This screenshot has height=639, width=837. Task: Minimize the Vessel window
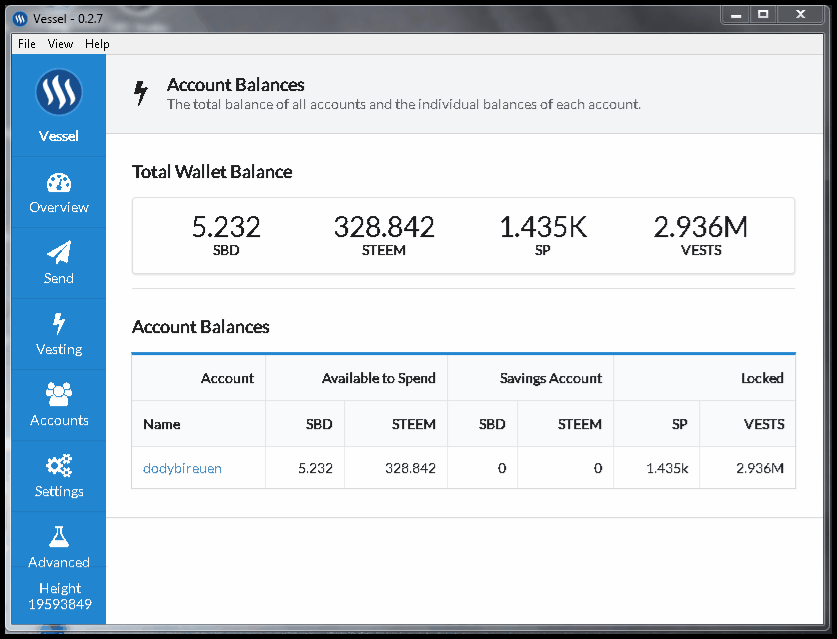point(736,15)
